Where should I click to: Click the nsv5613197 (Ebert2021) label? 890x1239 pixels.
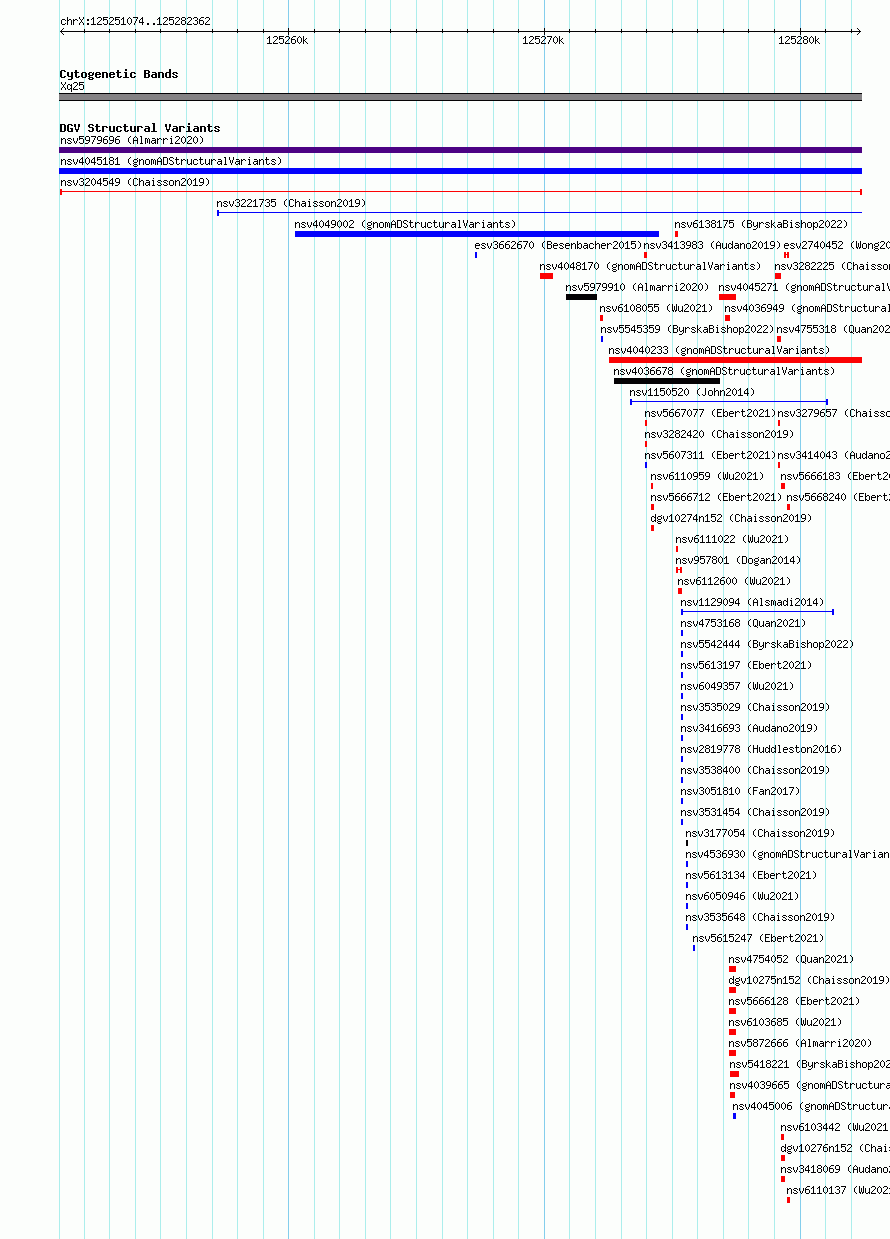(747, 665)
